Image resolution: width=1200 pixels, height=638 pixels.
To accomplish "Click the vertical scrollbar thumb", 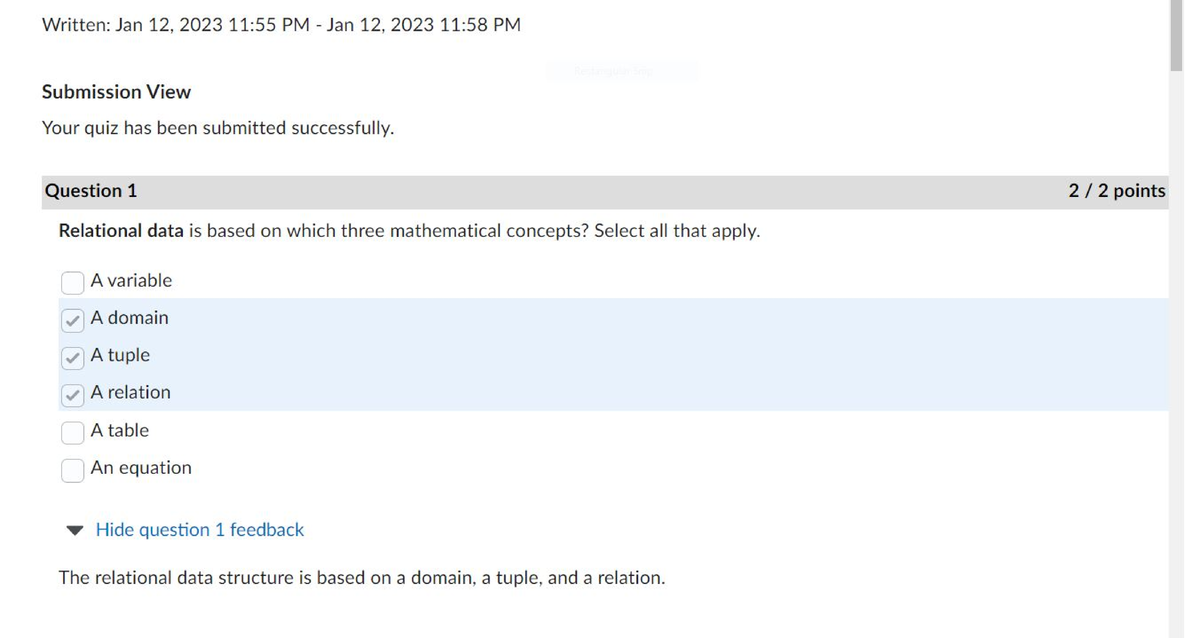I will pyautogui.click(x=1176, y=35).
